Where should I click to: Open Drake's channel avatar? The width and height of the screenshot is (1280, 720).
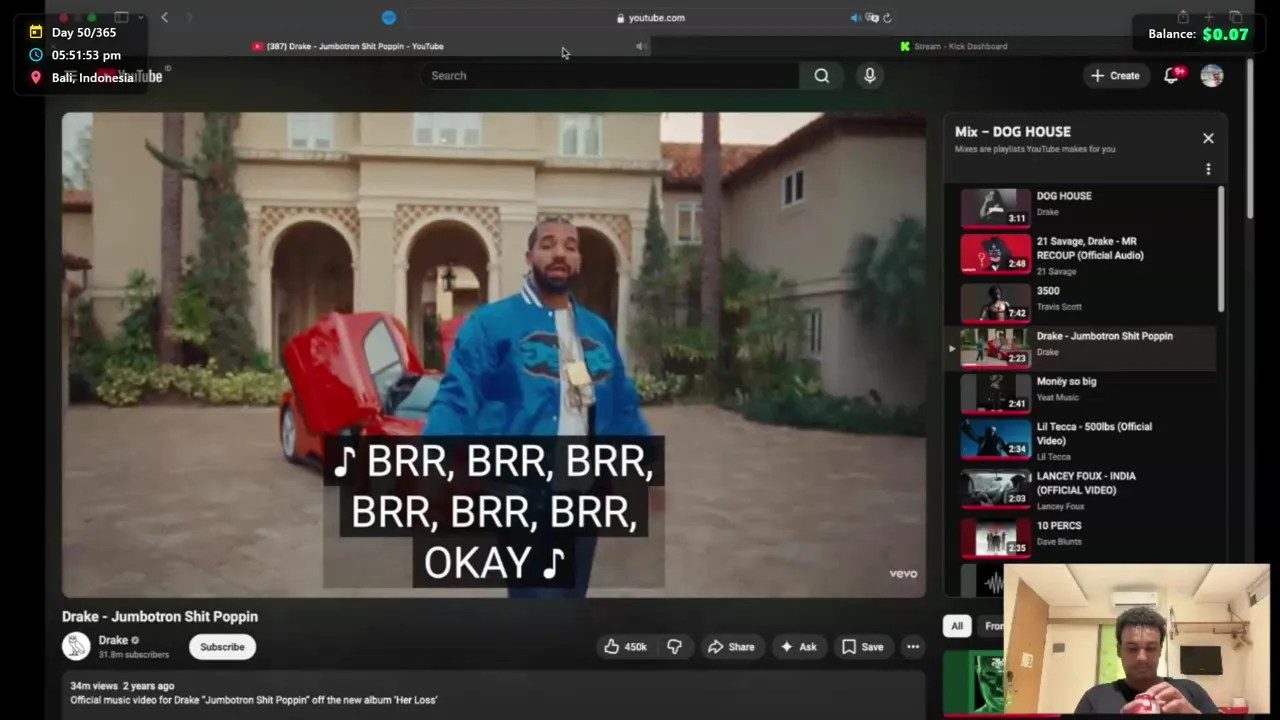(x=76, y=646)
